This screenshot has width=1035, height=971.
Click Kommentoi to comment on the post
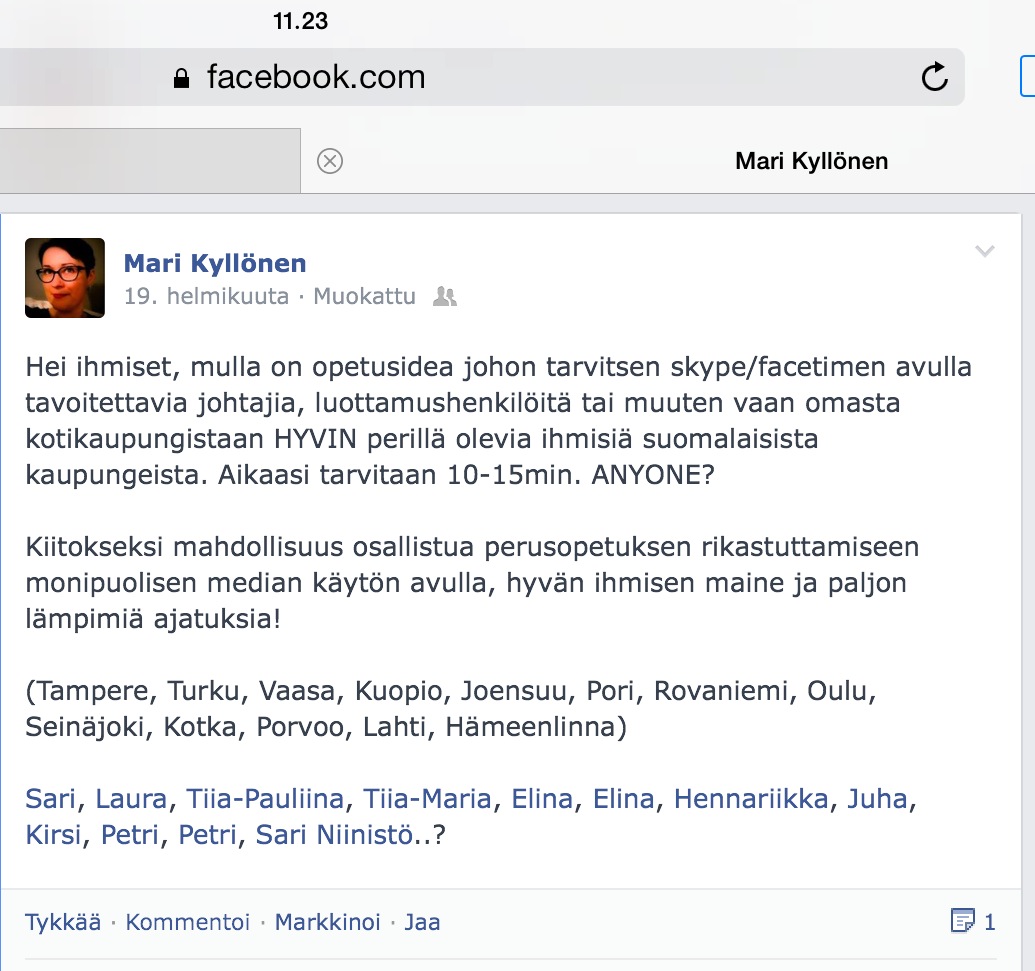187,922
